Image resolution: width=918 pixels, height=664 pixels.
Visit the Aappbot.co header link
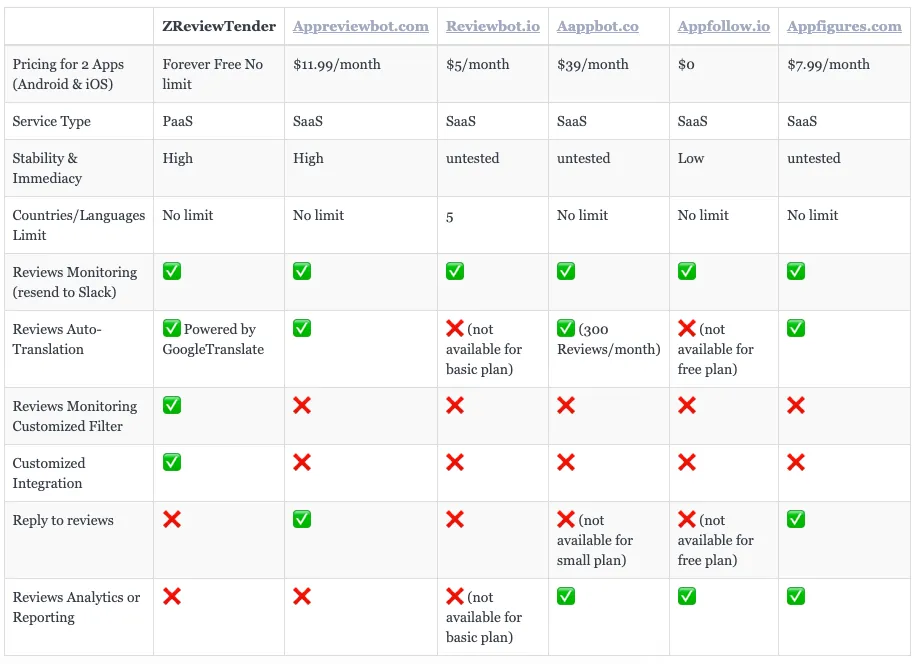click(x=597, y=26)
